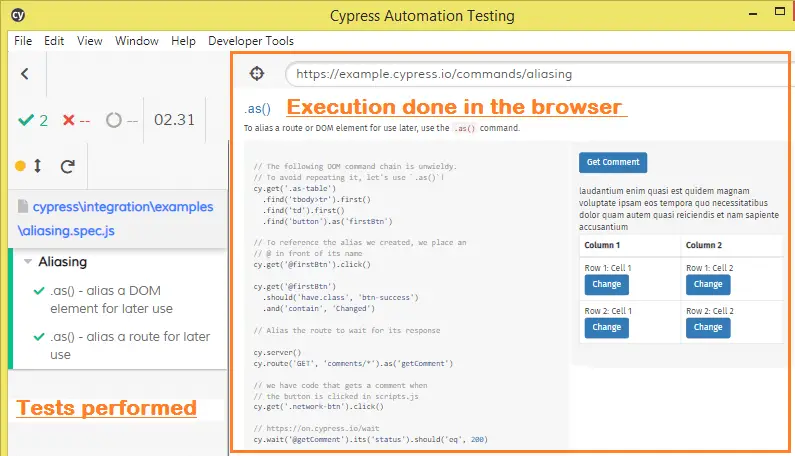The image size is (795, 456).
Task: Click the Column 2 table header
Action: 704,245
